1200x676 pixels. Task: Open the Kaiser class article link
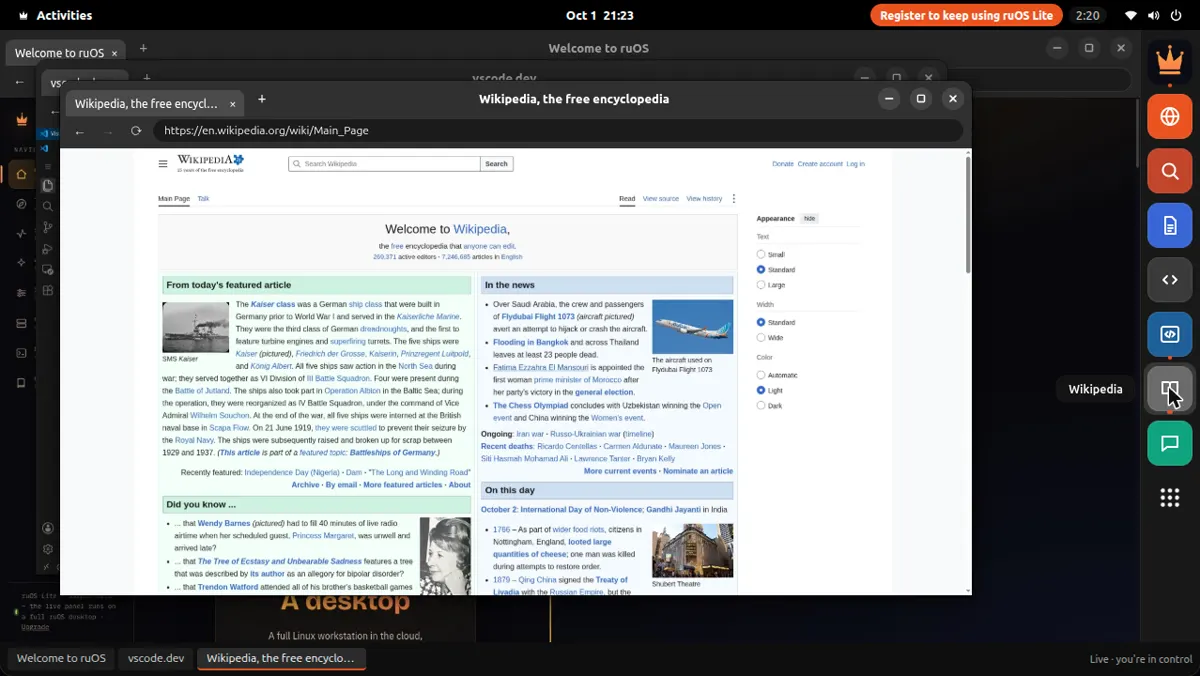[273, 304]
